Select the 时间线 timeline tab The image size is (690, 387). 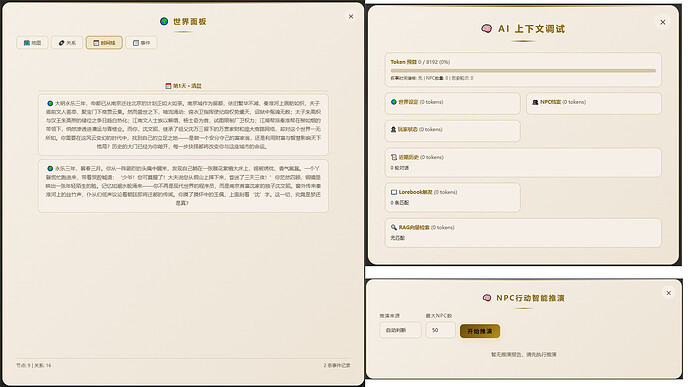click(104, 43)
